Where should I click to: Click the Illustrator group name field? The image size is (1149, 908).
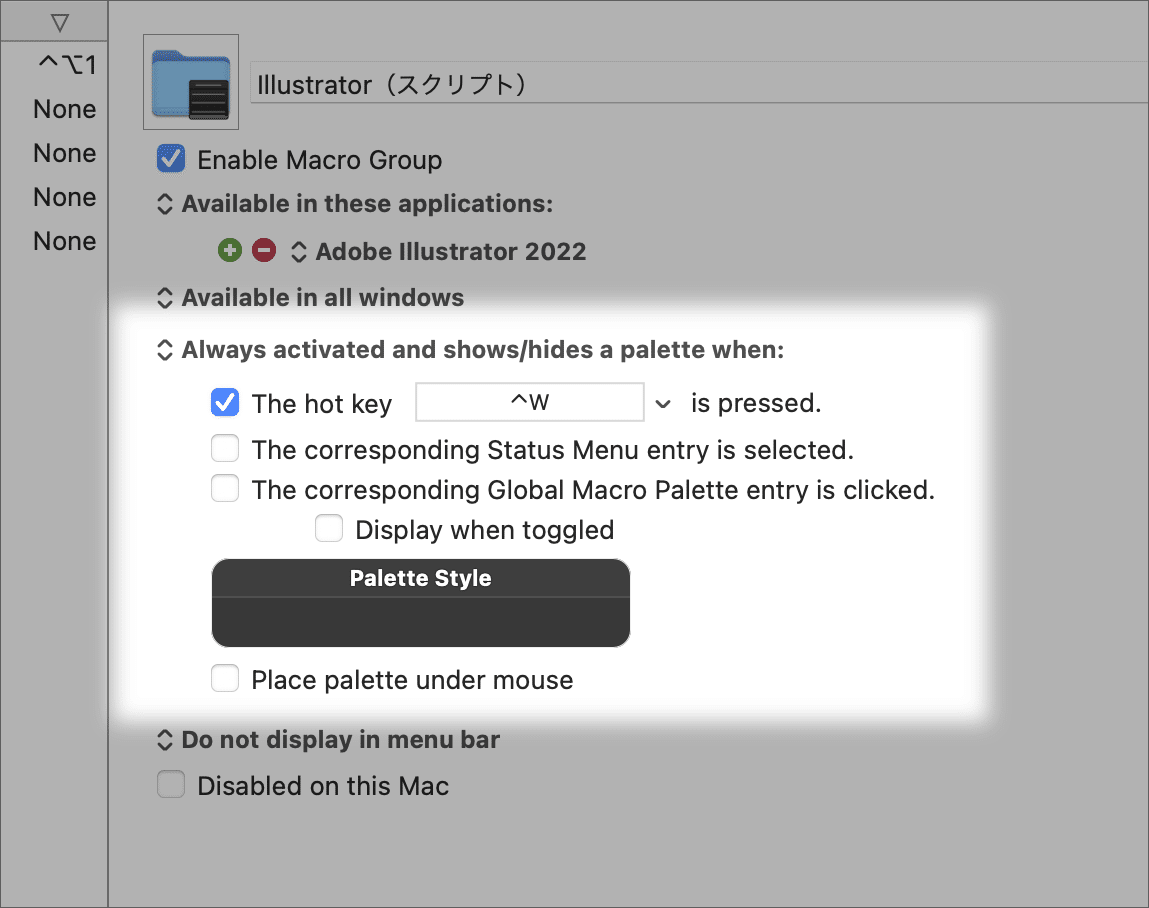pos(699,84)
